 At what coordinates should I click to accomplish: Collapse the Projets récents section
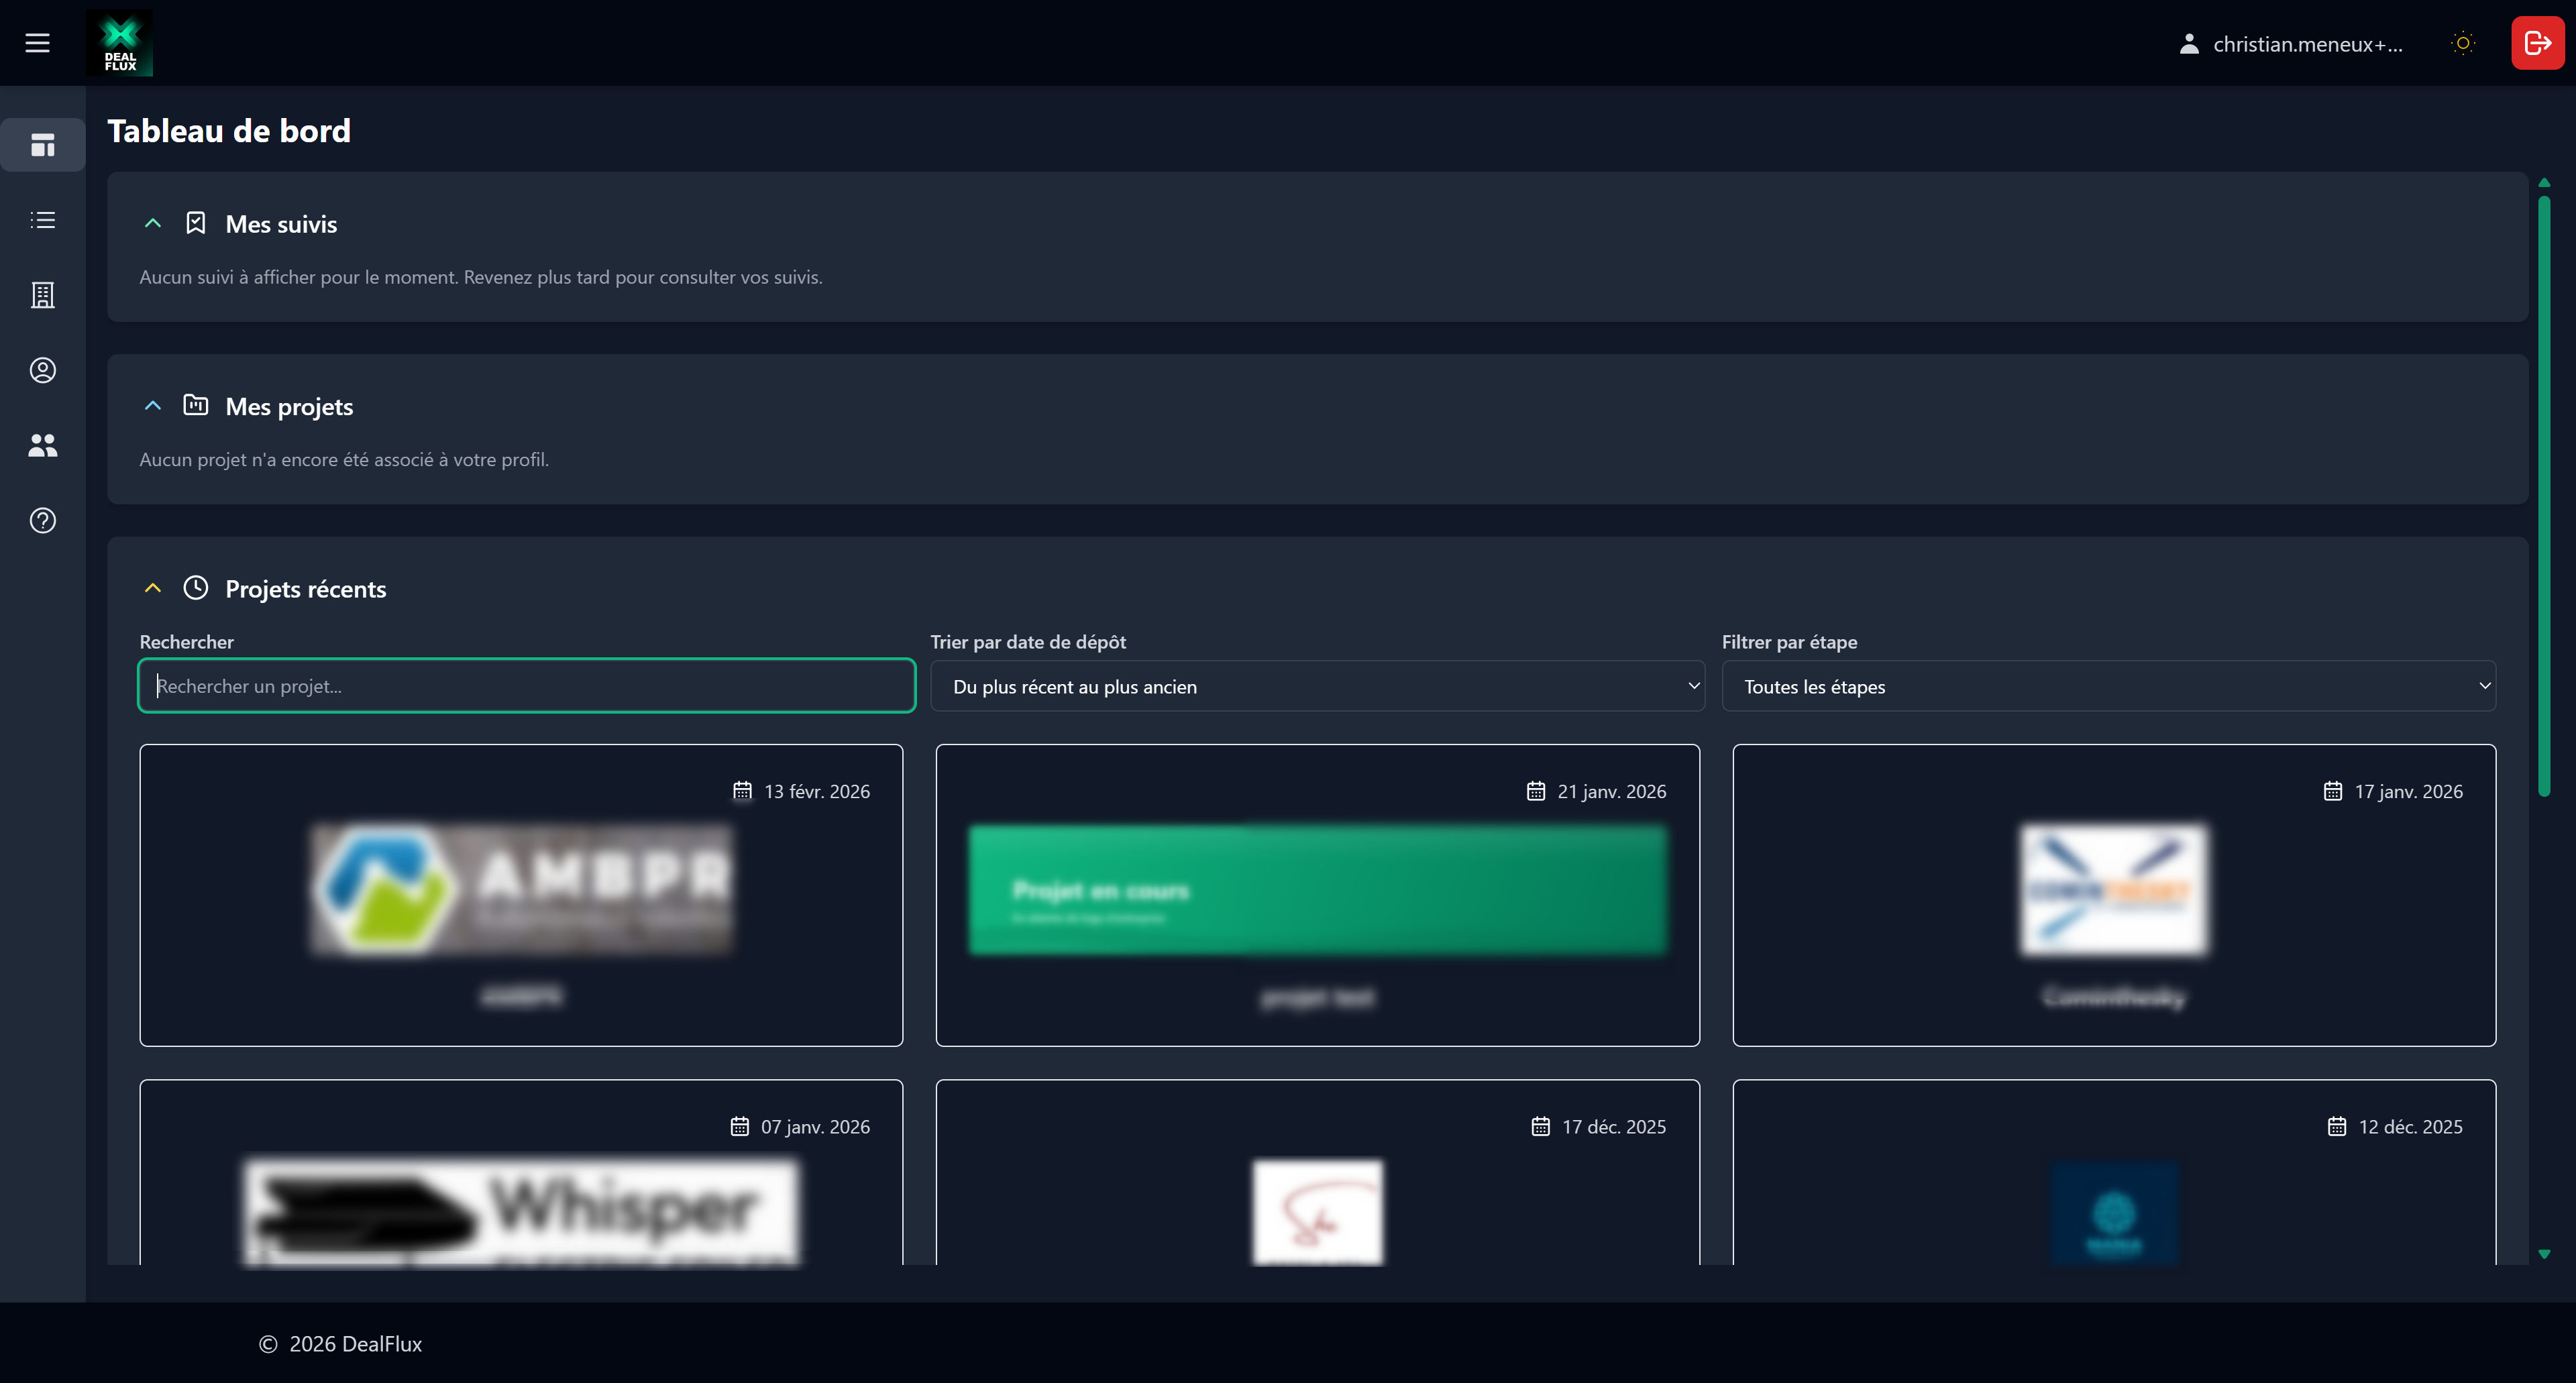click(153, 589)
